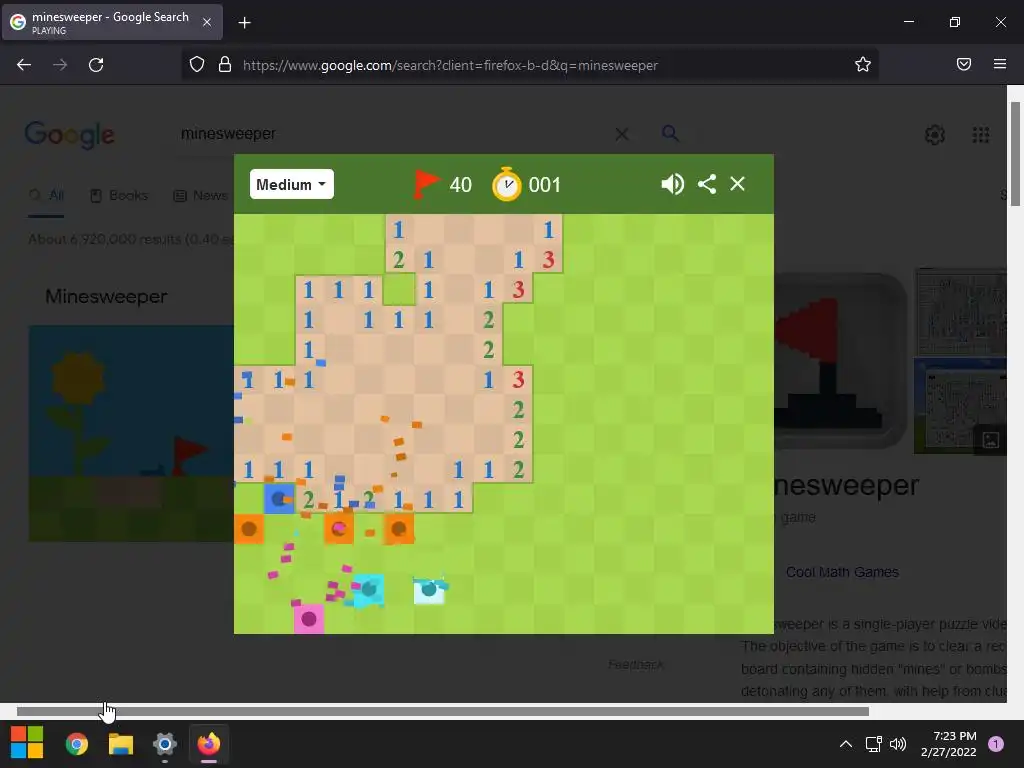The image size is (1024, 768).
Task: Open the taskbar volume control
Action: click(898, 744)
